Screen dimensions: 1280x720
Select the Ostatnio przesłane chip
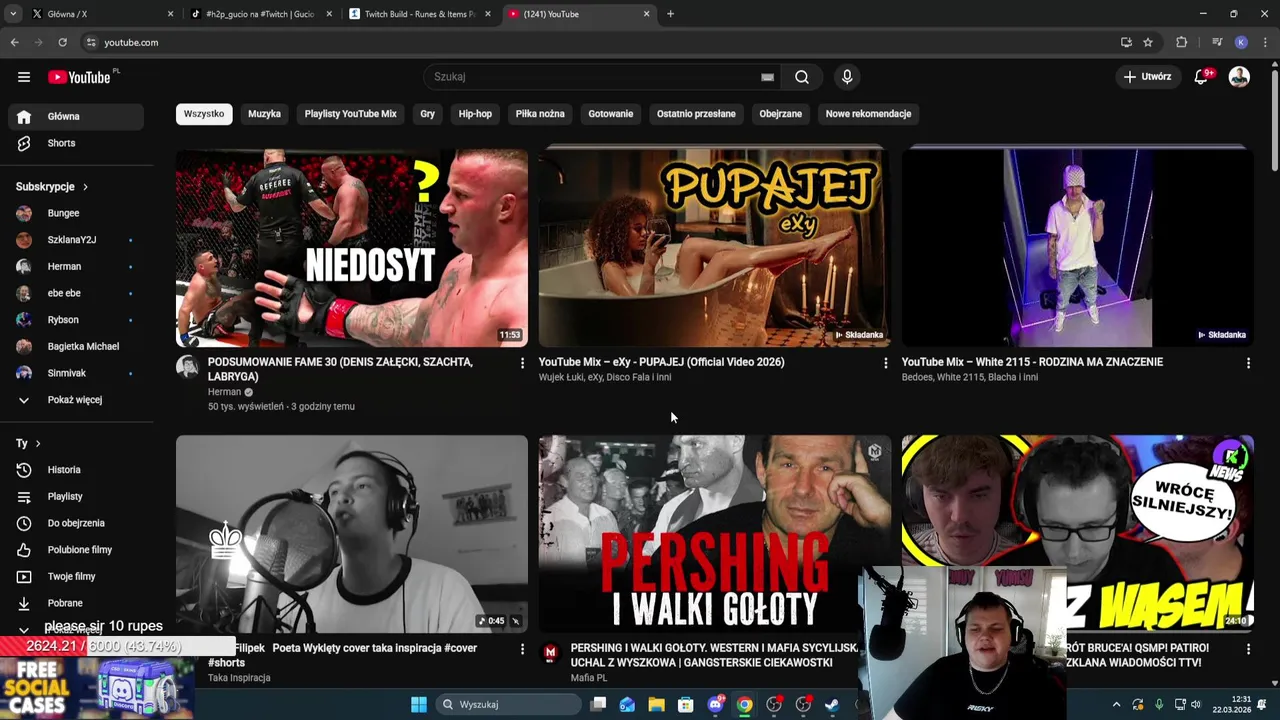click(x=696, y=114)
